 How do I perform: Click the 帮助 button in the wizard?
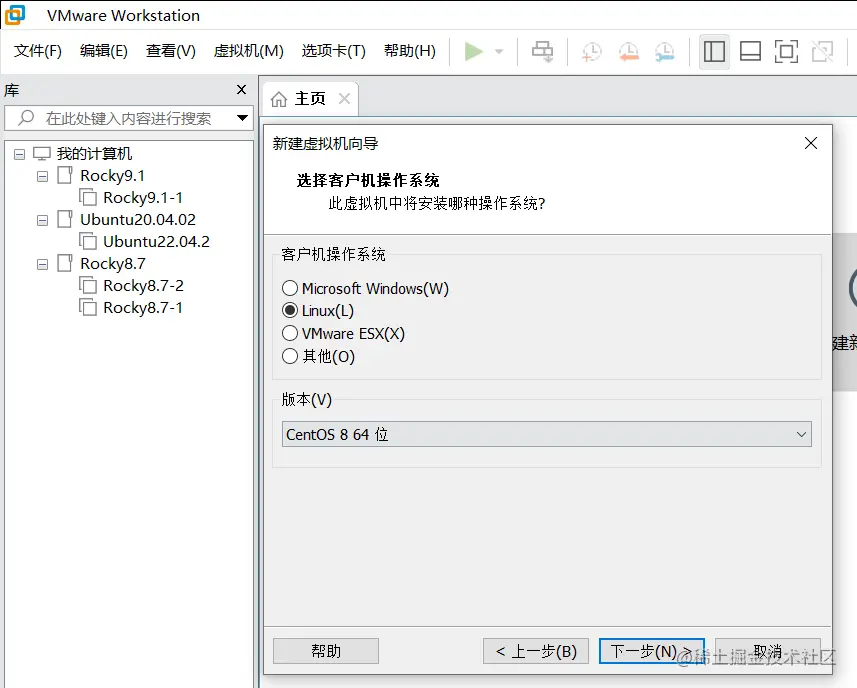(326, 651)
